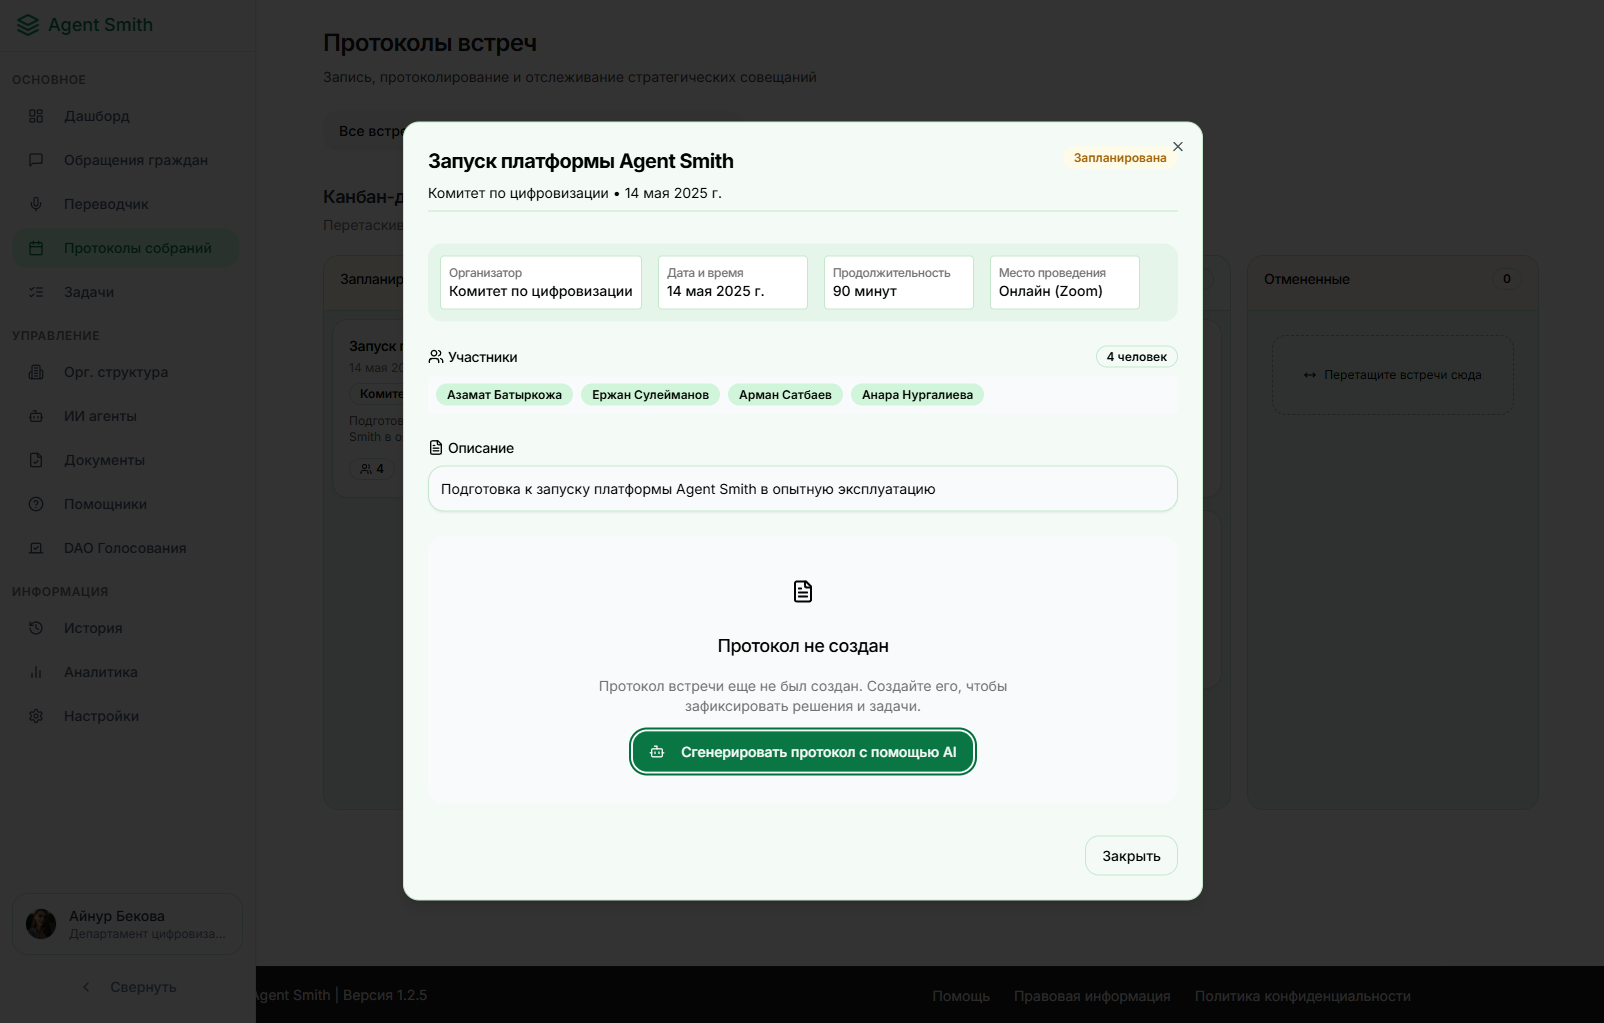
Task: Click the Помощь footer link
Action: [x=960, y=996]
